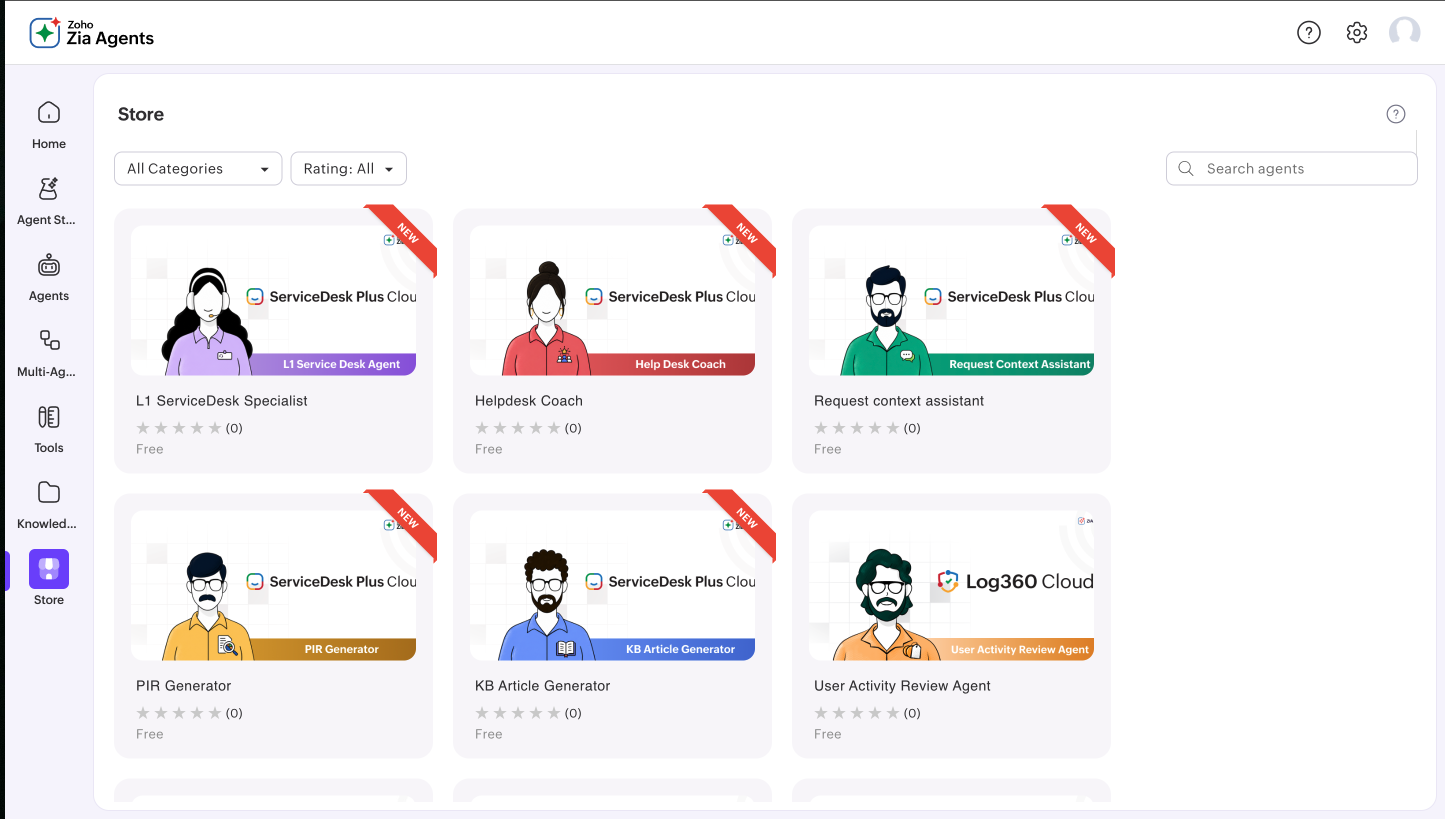Click the star rating under KB Article Generator
Screen dimensions: 1445x819
tap(518, 713)
